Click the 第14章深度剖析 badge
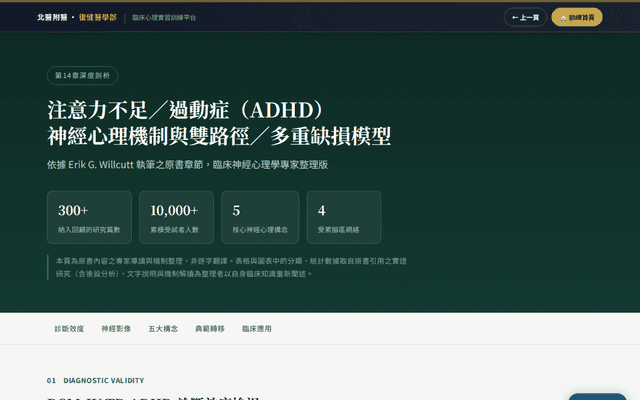640x400 pixels. point(82,76)
